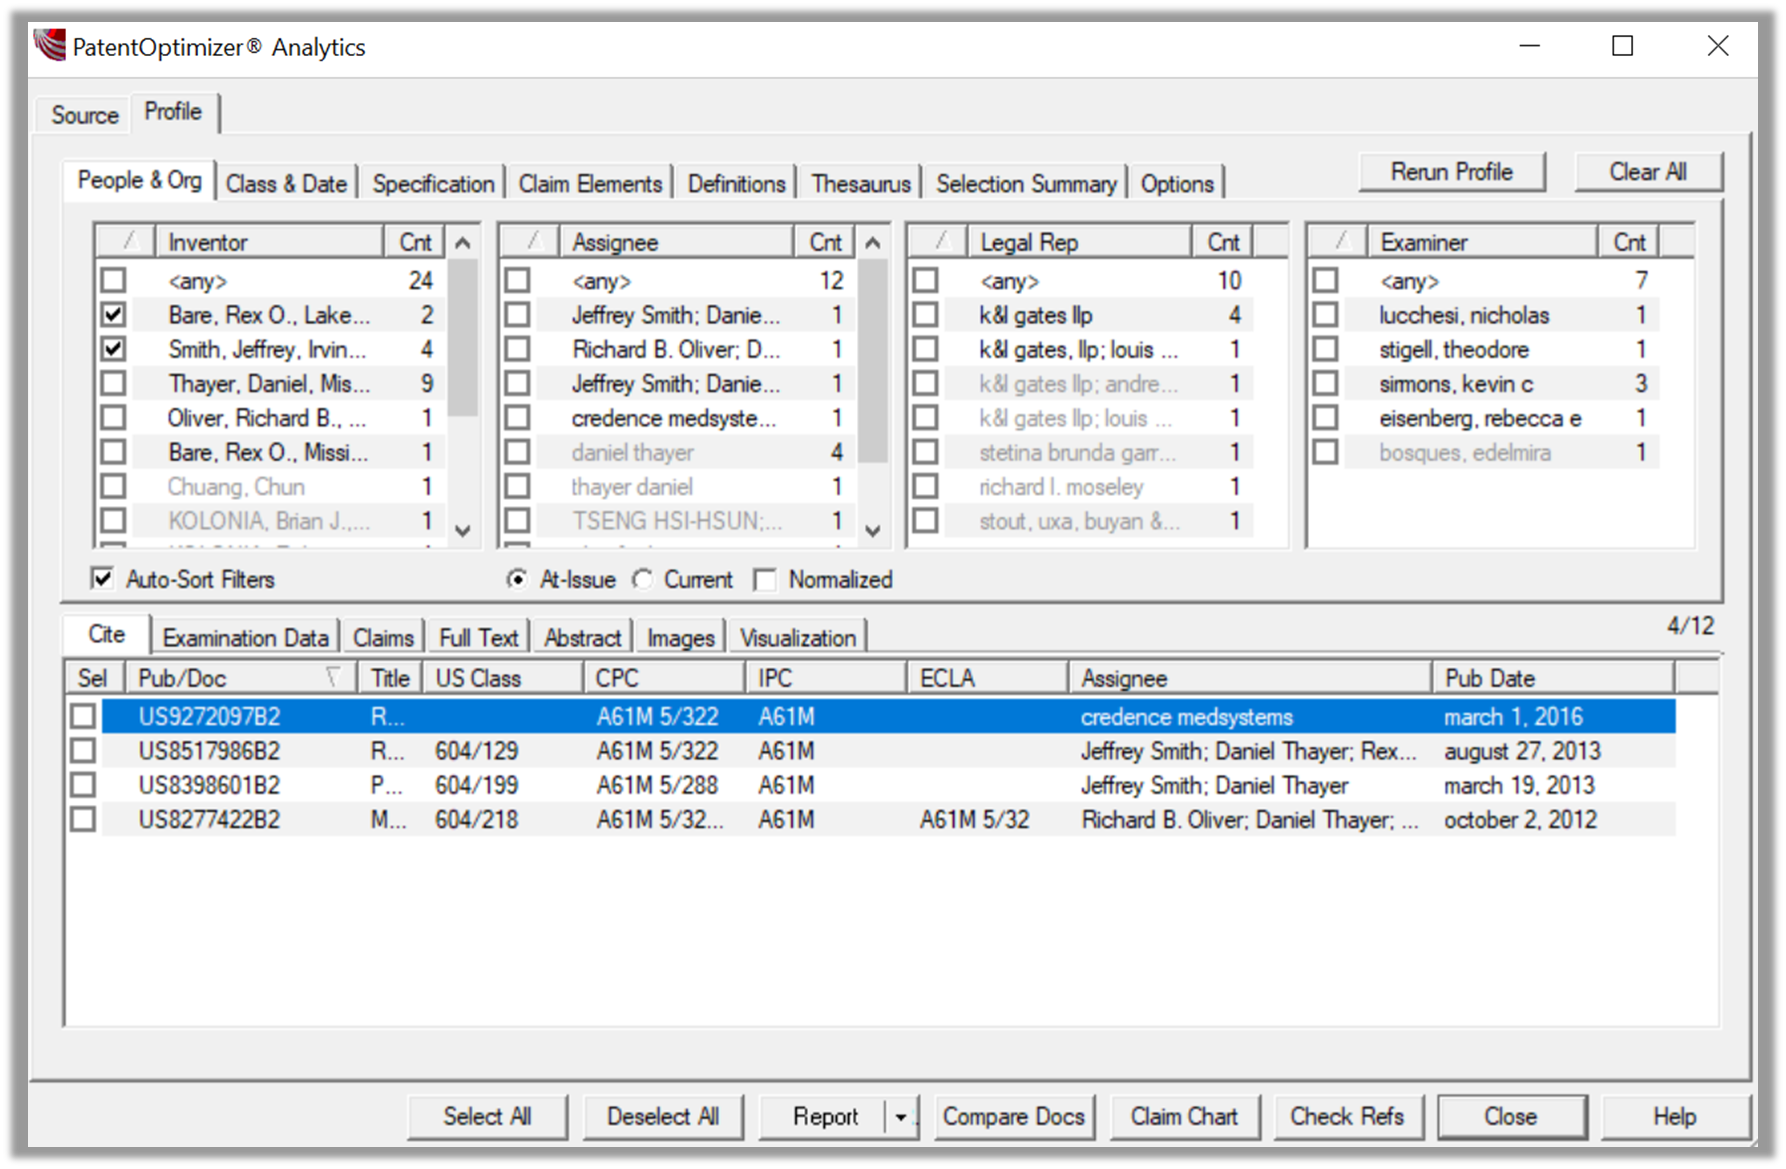Select the Current radio button
This screenshot has height=1169, width=1786.
pyautogui.click(x=642, y=579)
